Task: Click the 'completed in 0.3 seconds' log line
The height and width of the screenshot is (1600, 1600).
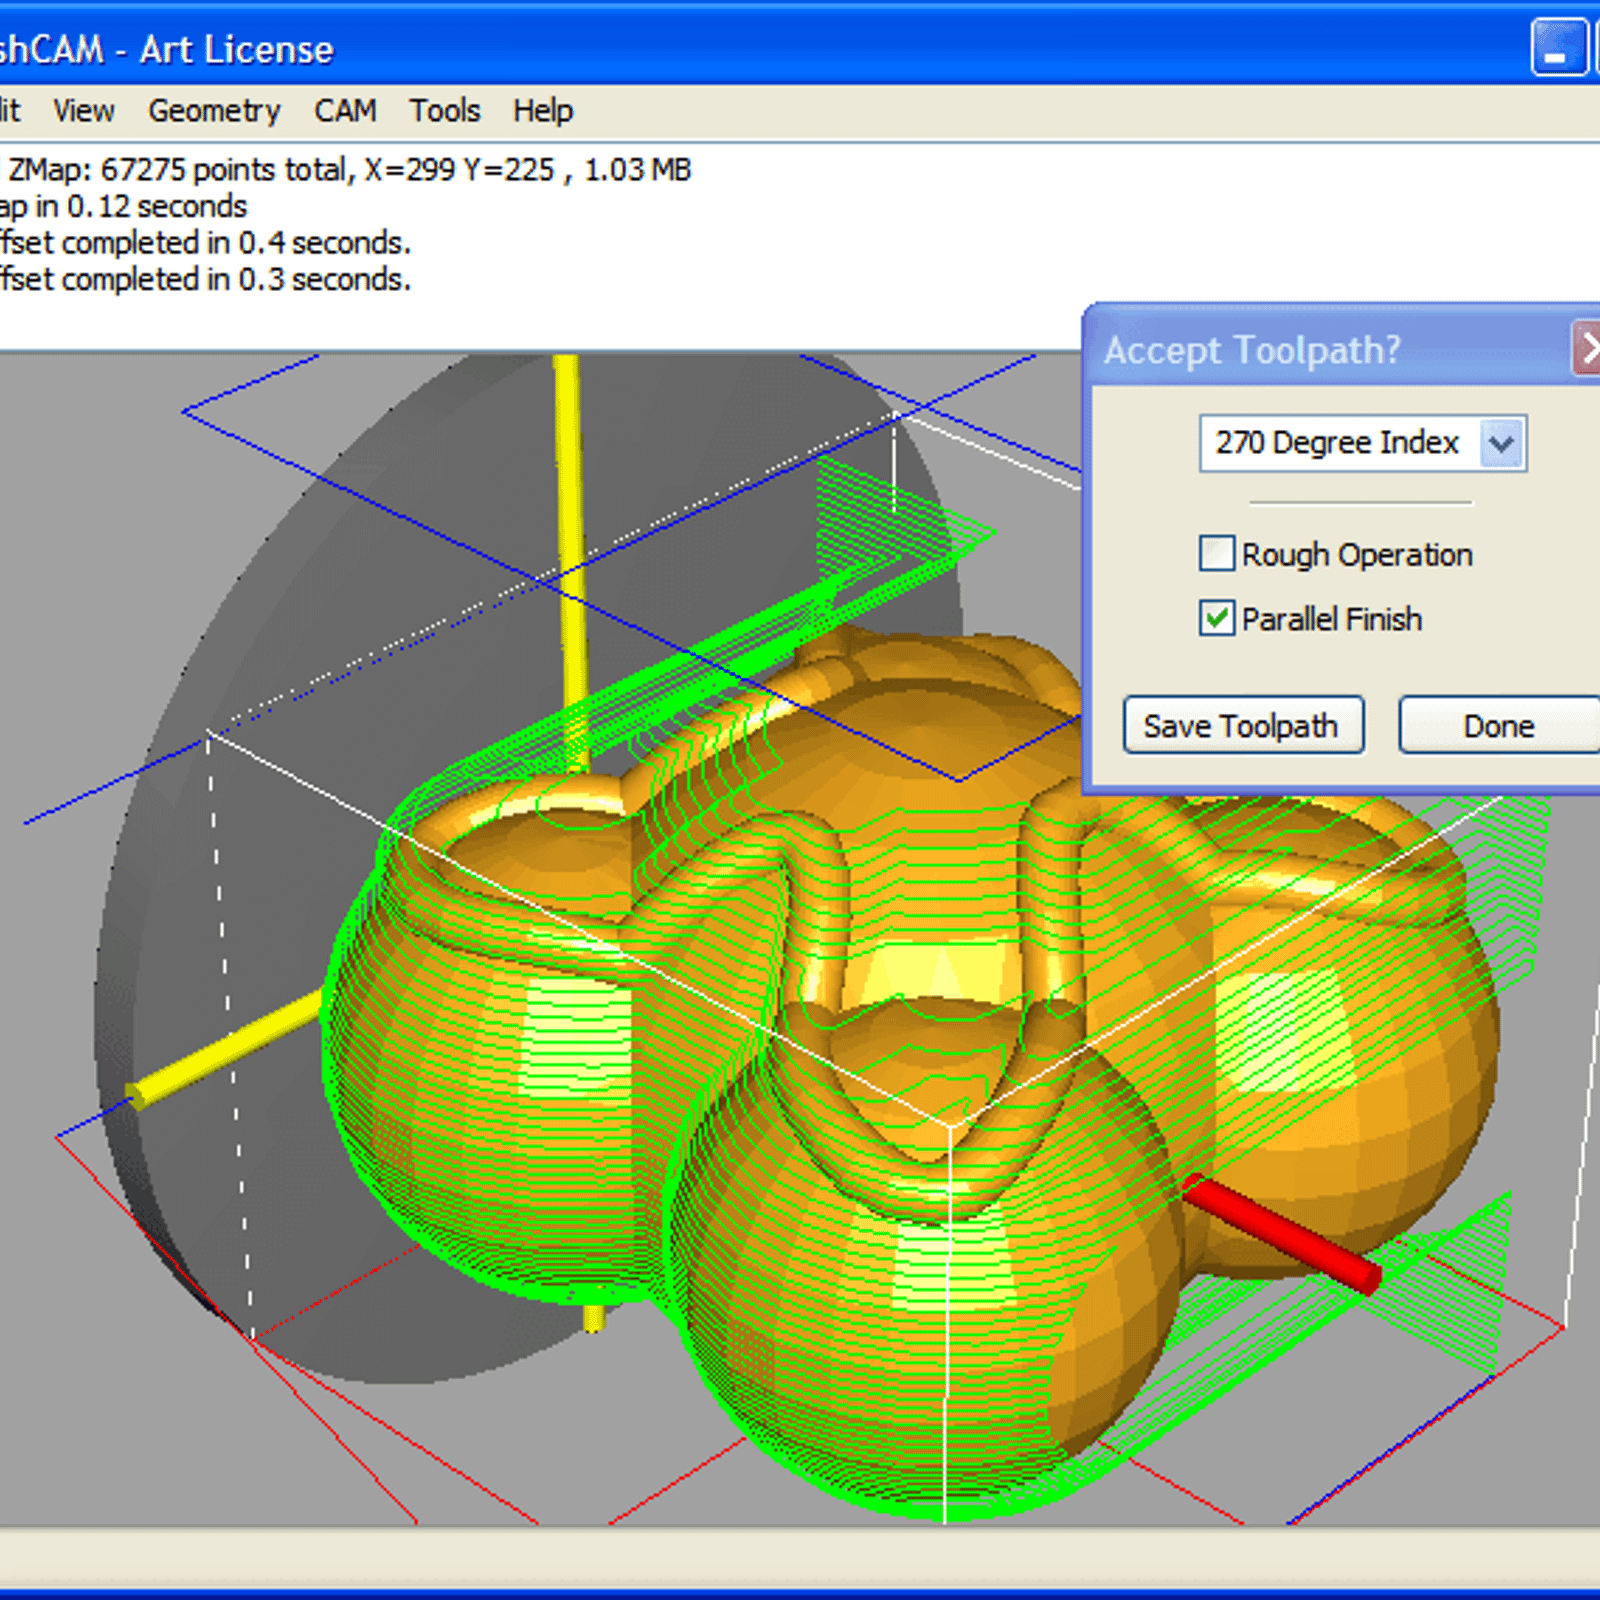Action: pyautogui.click(x=205, y=279)
